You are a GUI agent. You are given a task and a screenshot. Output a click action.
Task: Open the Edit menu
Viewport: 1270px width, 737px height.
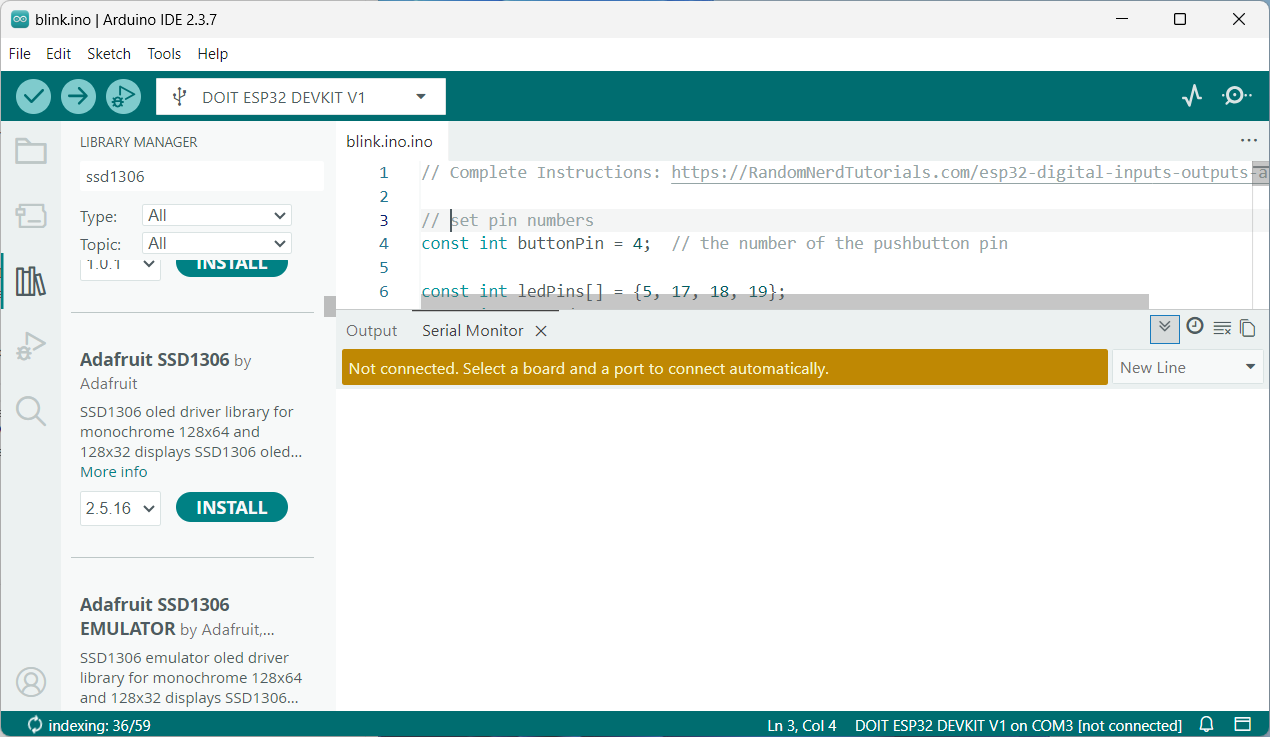[x=58, y=54]
